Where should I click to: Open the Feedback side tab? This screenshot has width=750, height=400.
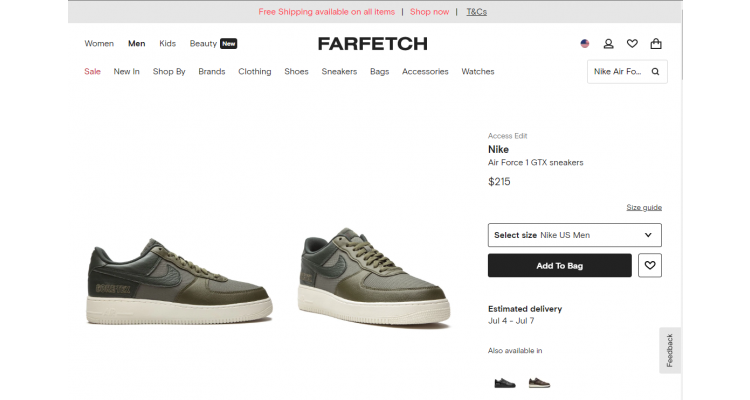coord(670,350)
